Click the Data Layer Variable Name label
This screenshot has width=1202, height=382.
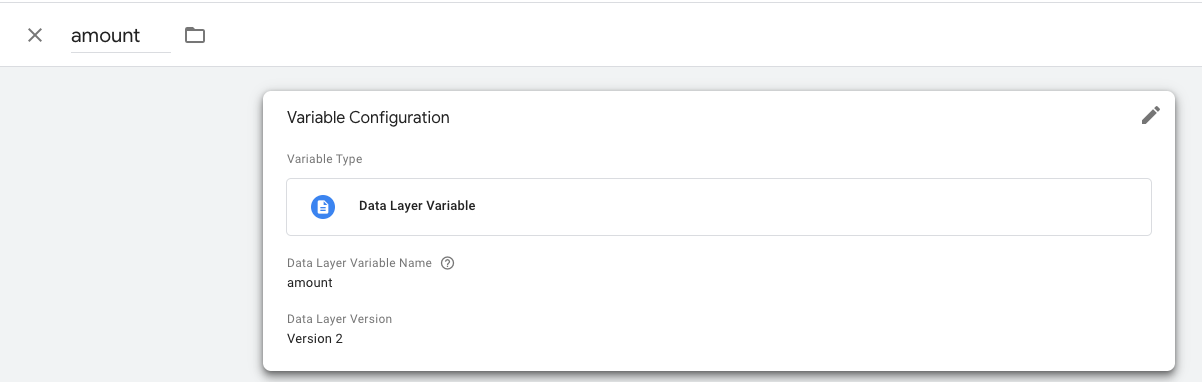pyautogui.click(x=360, y=264)
